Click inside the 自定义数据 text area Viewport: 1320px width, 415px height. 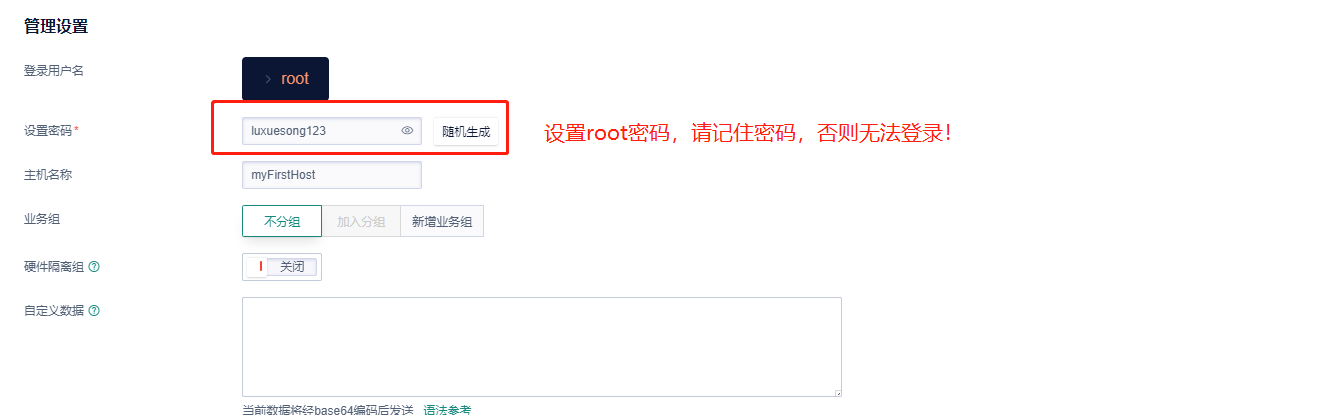coord(542,347)
